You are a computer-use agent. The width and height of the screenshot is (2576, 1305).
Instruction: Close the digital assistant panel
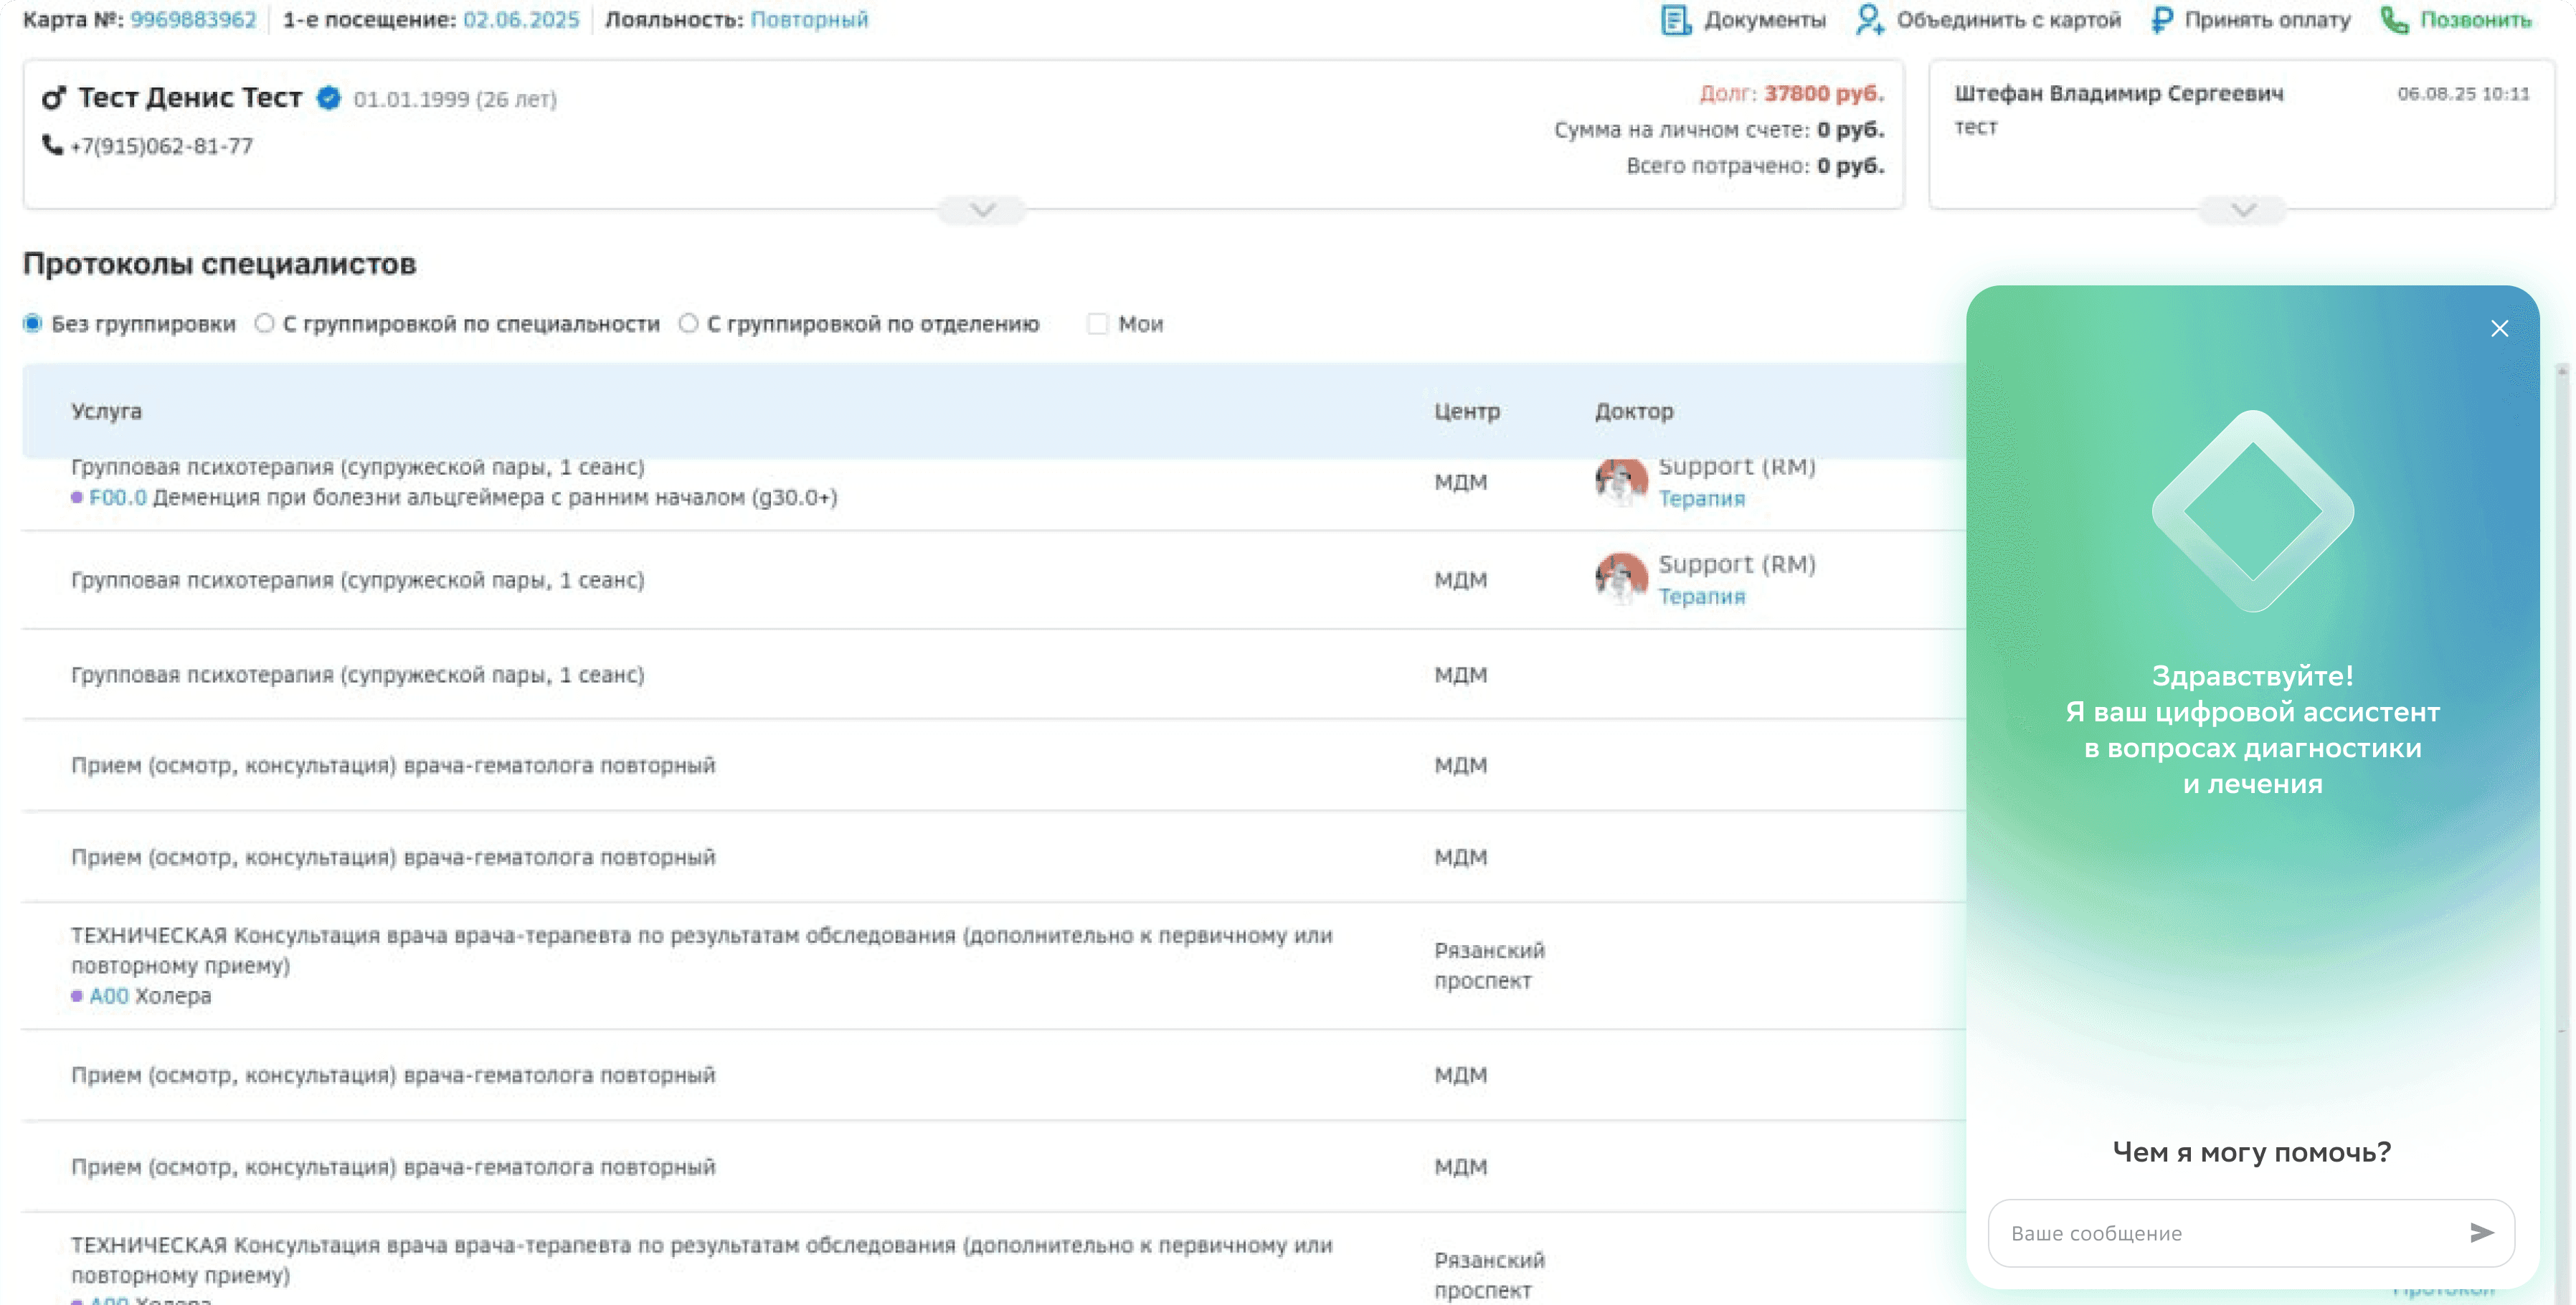[2499, 329]
